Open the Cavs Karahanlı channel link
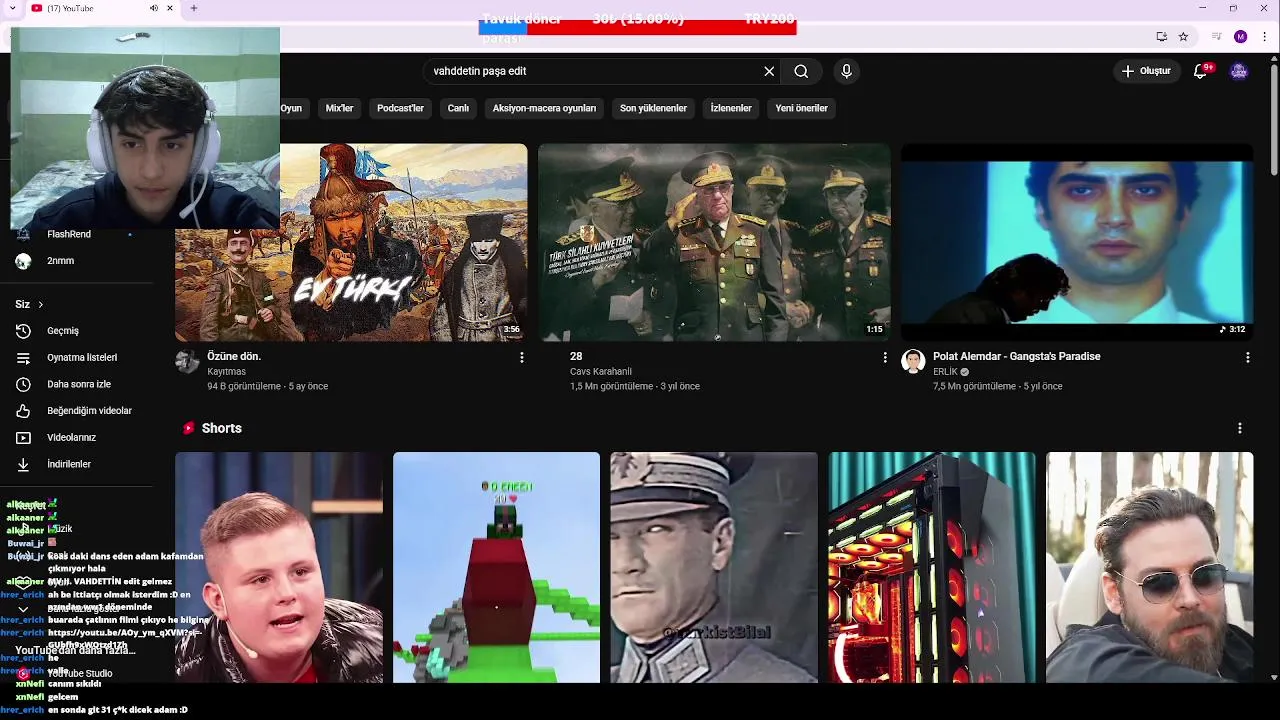The height and width of the screenshot is (720, 1280). [601, 372]
